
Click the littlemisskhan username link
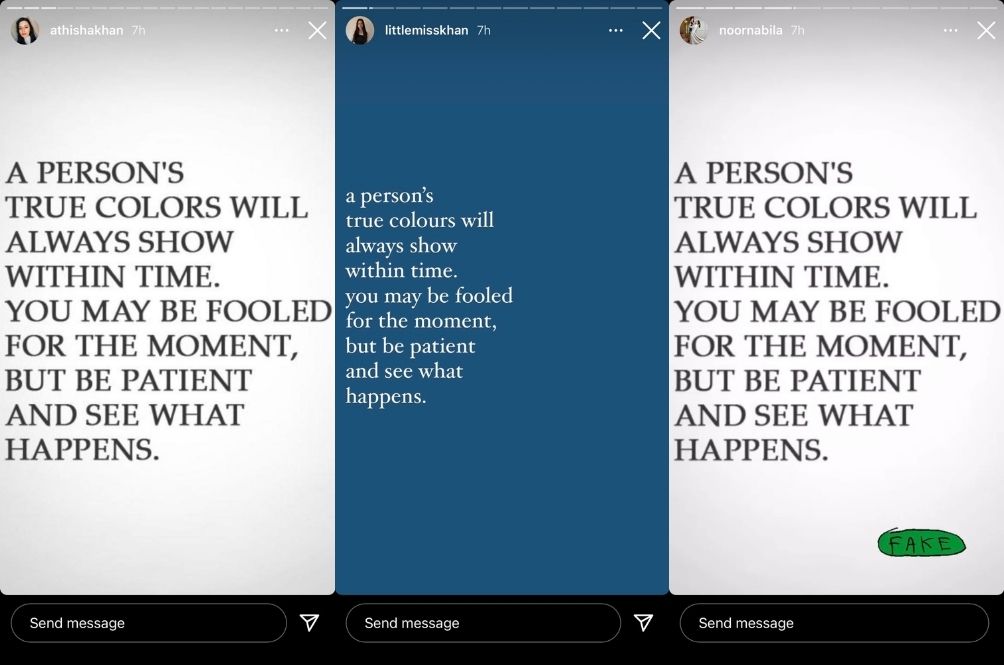coord(426,30)
